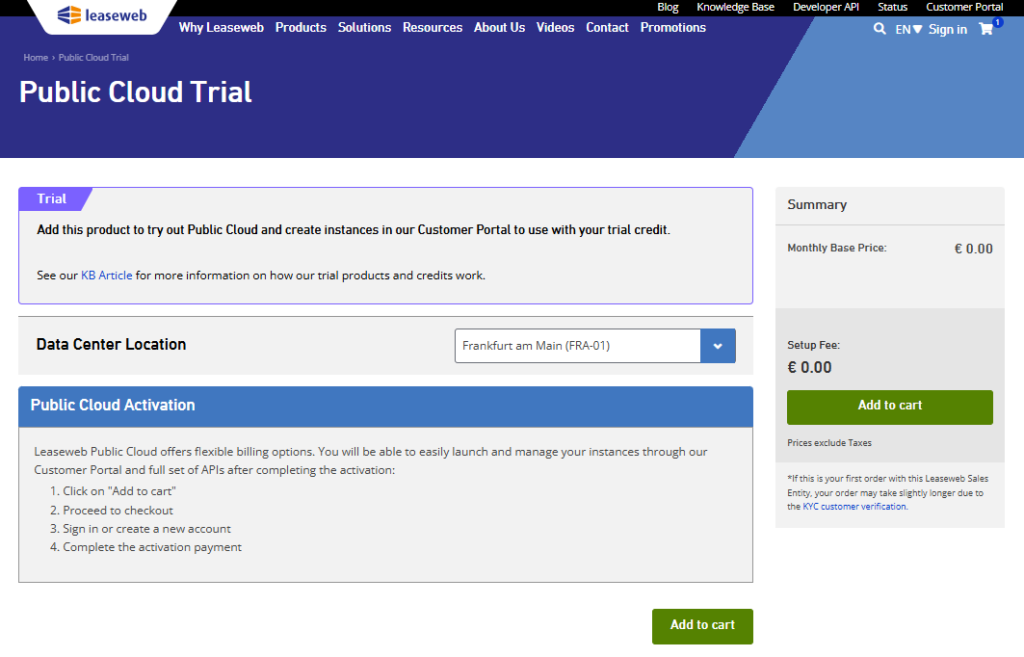This screenshot has width=1024, height=657.
Task: Click the Prices exclude Taxes note
Action: click(829, 443)
